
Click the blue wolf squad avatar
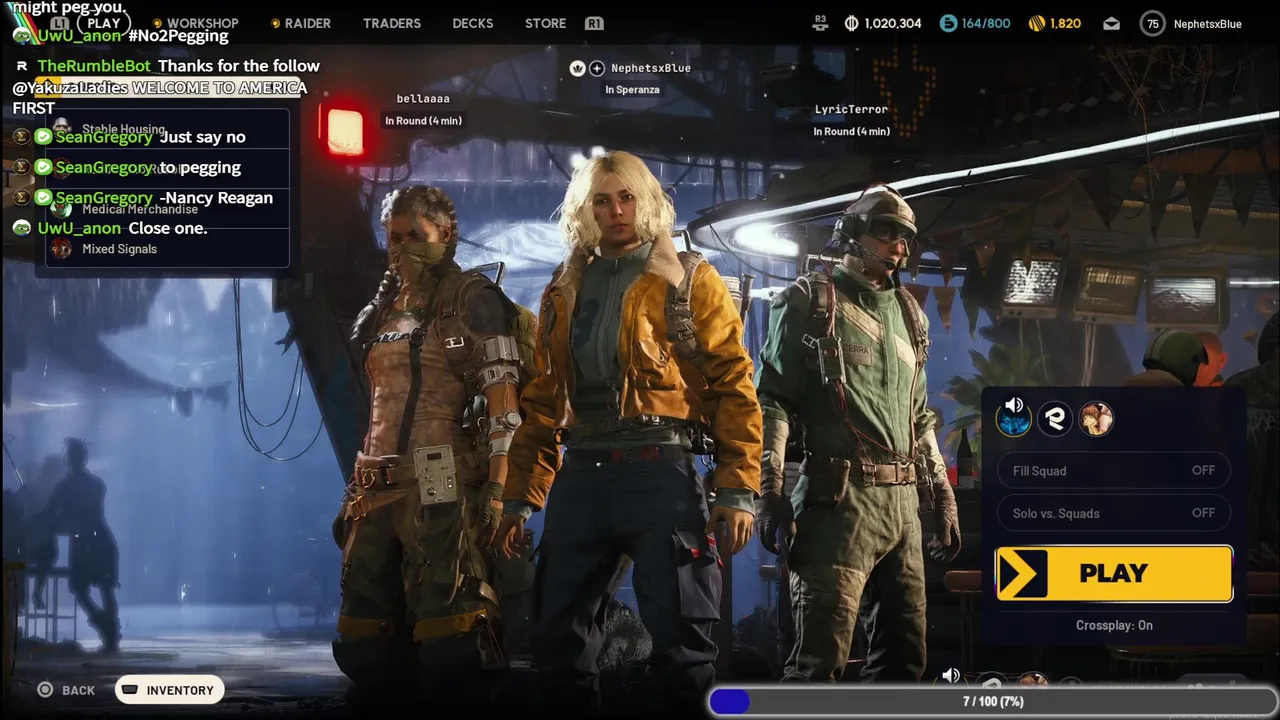click(1014, 419)
